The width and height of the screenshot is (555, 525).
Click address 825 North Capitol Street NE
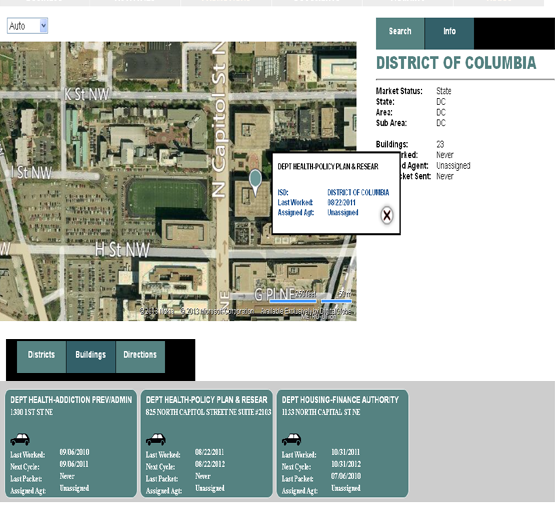pos(208,412)
